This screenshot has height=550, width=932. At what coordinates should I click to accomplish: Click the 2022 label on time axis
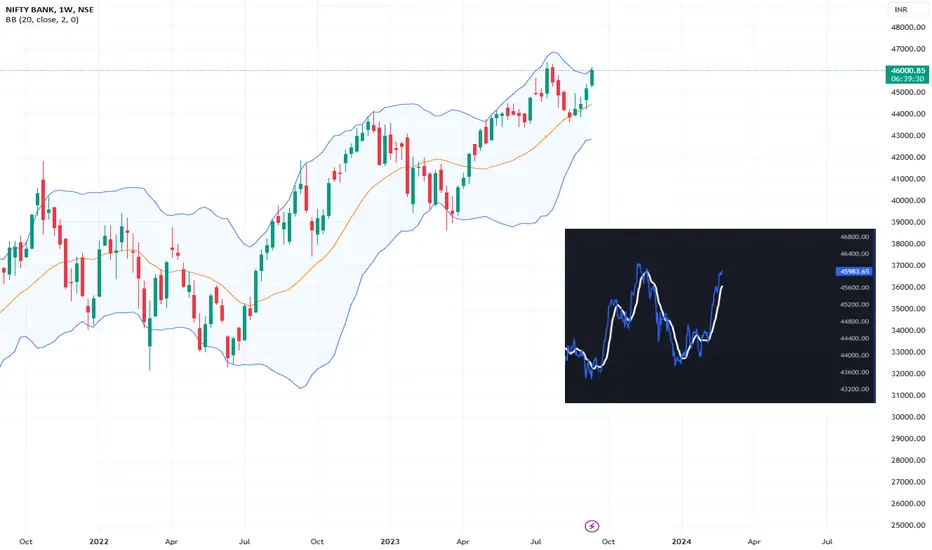click(x=99, y=542)
